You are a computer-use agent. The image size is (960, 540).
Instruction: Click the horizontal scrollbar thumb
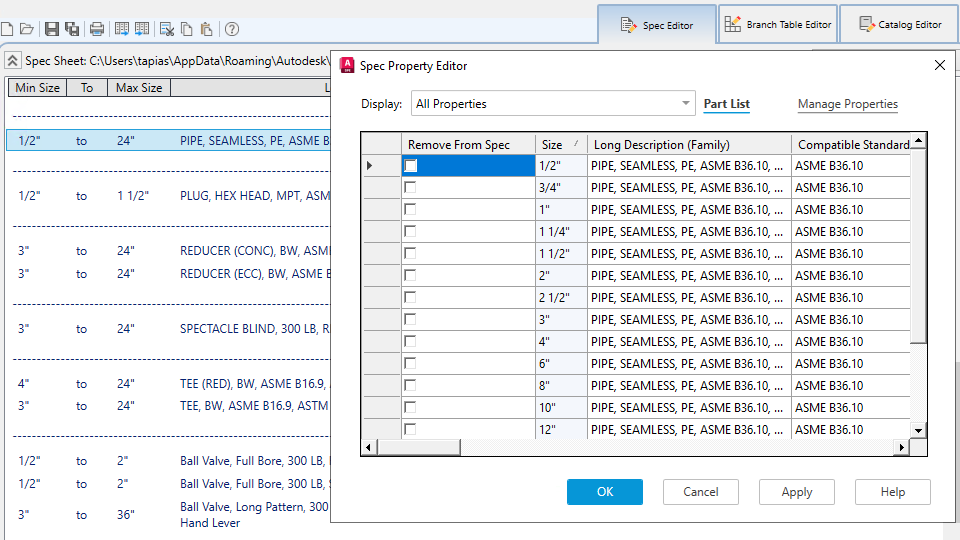tap(418, 448)
